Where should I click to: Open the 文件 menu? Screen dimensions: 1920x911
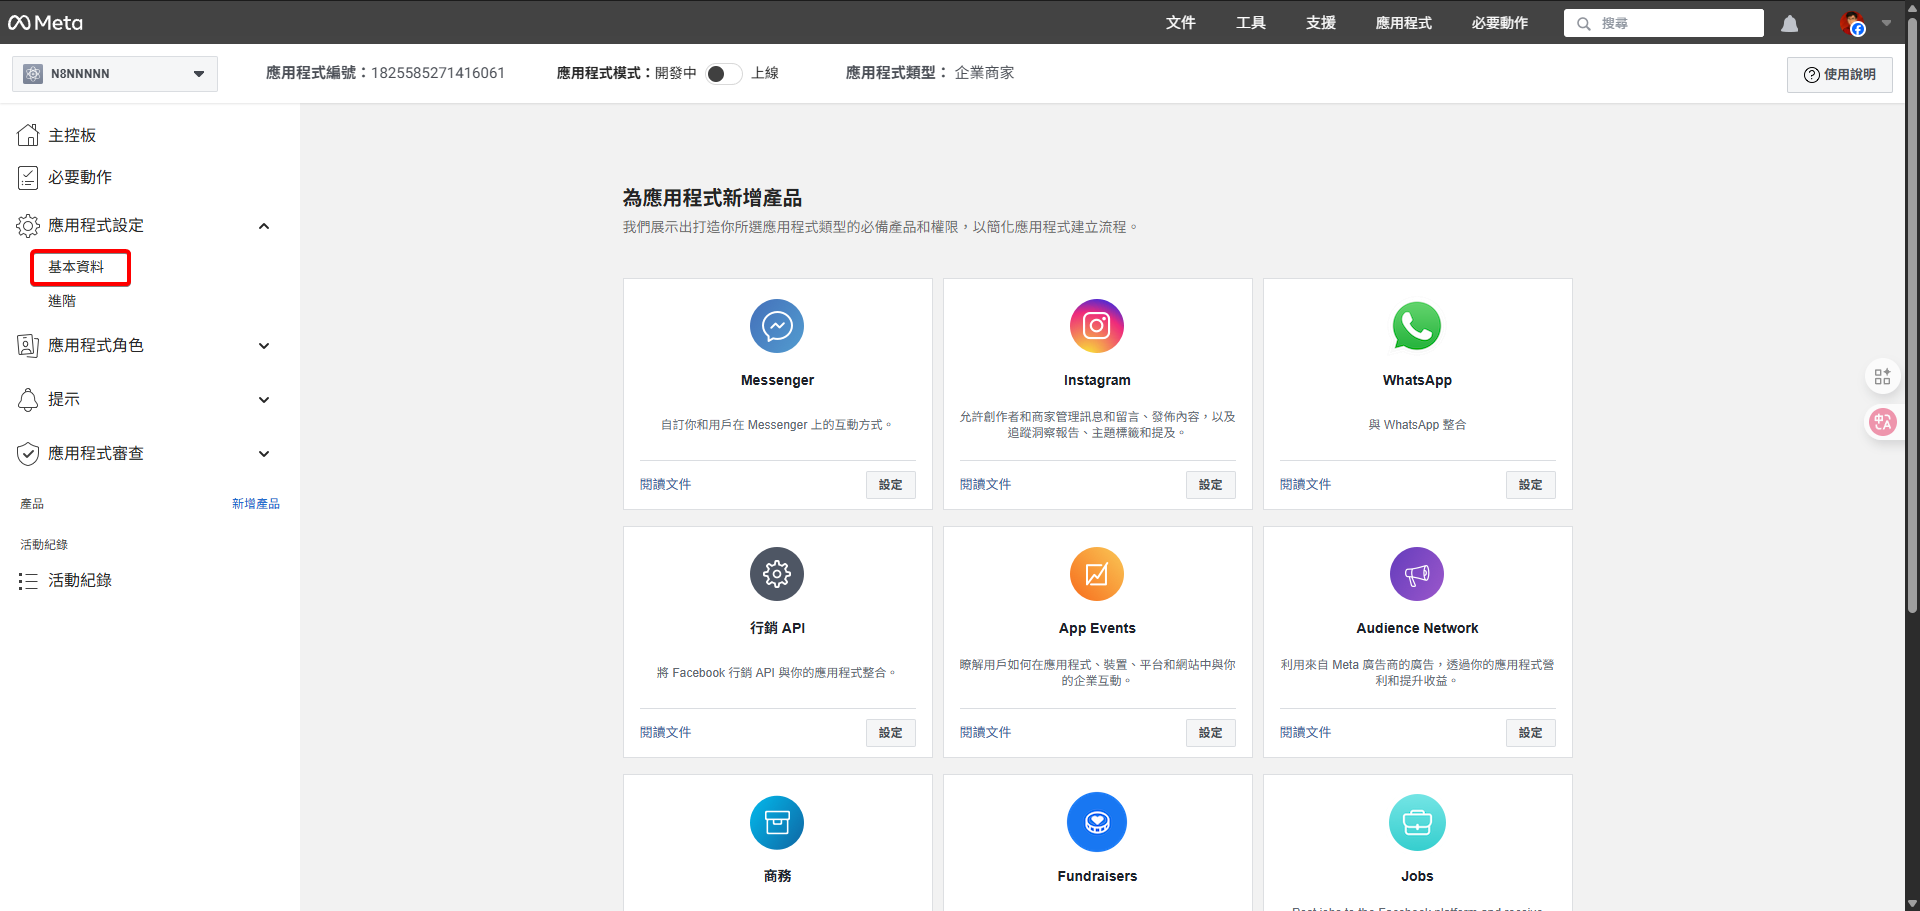1180,23
